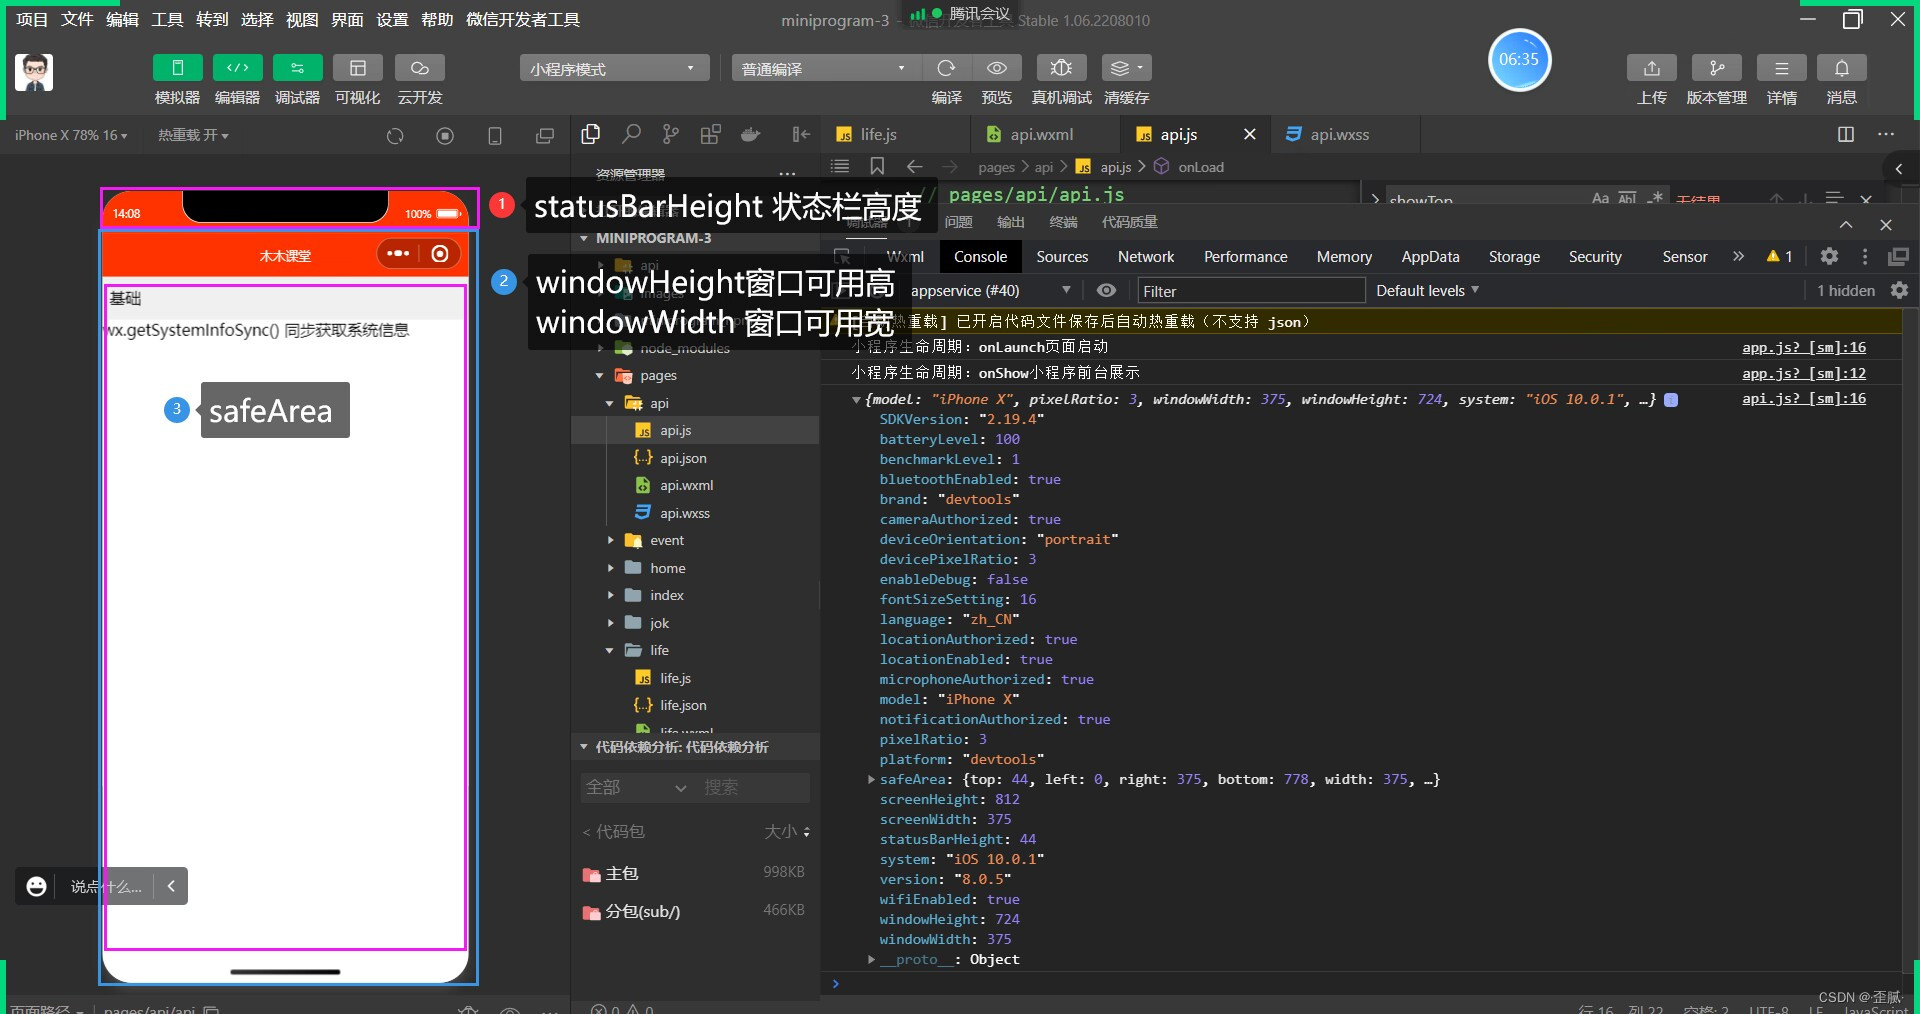Click the user avatar

tap(34, 72)
